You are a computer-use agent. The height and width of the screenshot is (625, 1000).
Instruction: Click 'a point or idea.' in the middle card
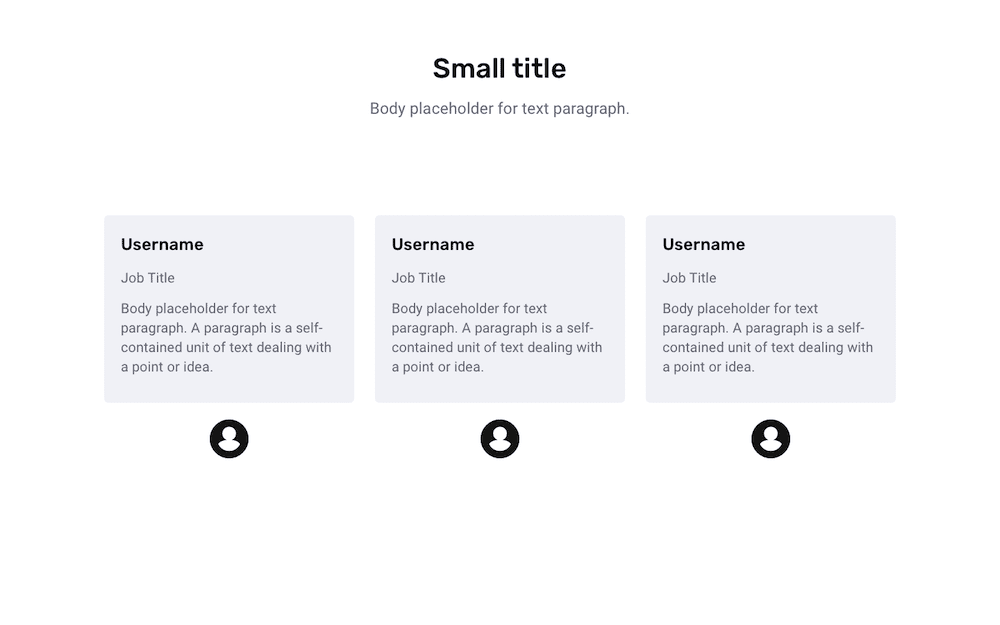[438, 367]
